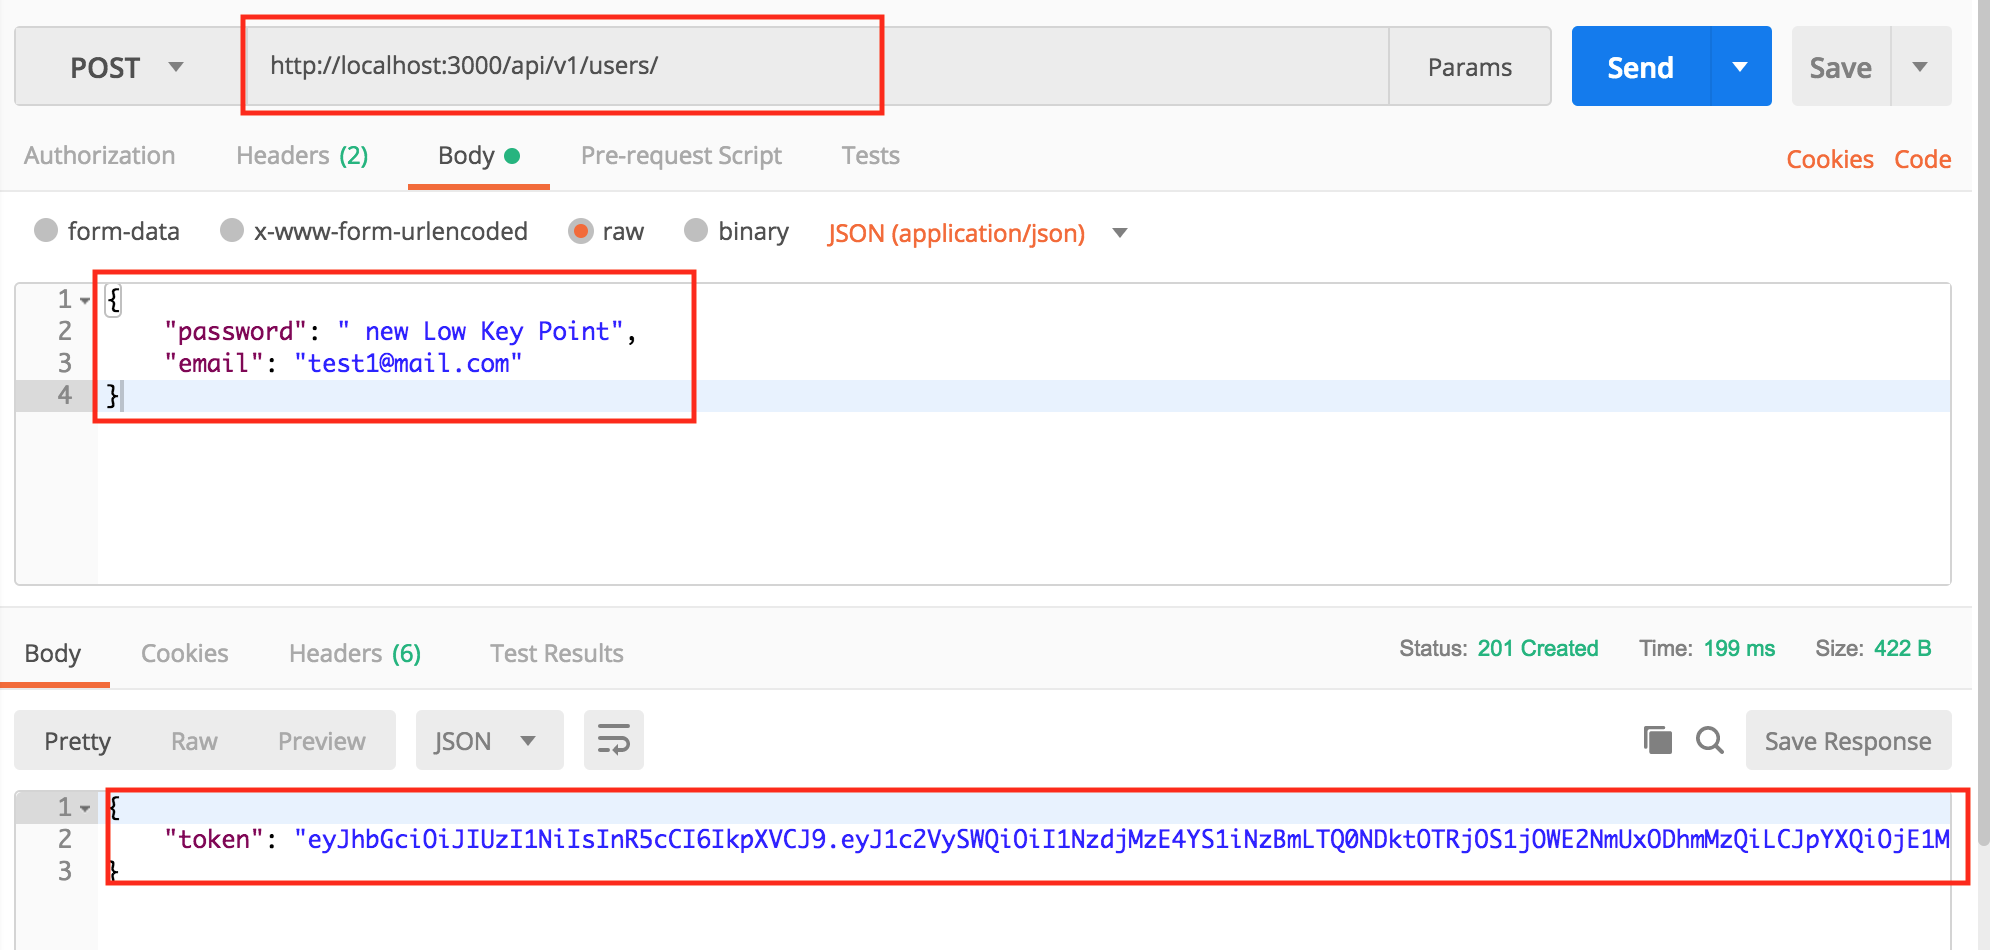The height and width of the screenshot is (950, 1990).
Task: Expand the Send button dropdown arrow
Action: click(1740, 67)
